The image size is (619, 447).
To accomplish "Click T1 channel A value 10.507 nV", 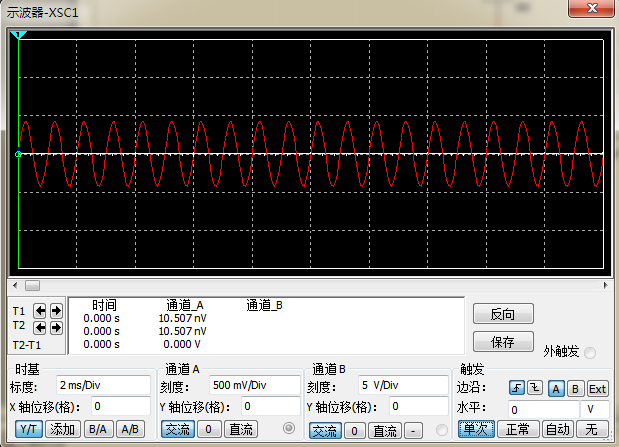I will 182,318.
